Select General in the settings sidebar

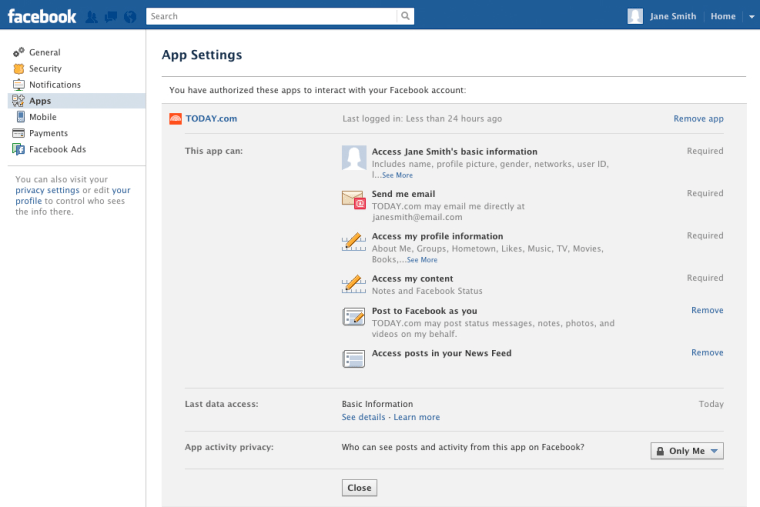tap(45, 52)
